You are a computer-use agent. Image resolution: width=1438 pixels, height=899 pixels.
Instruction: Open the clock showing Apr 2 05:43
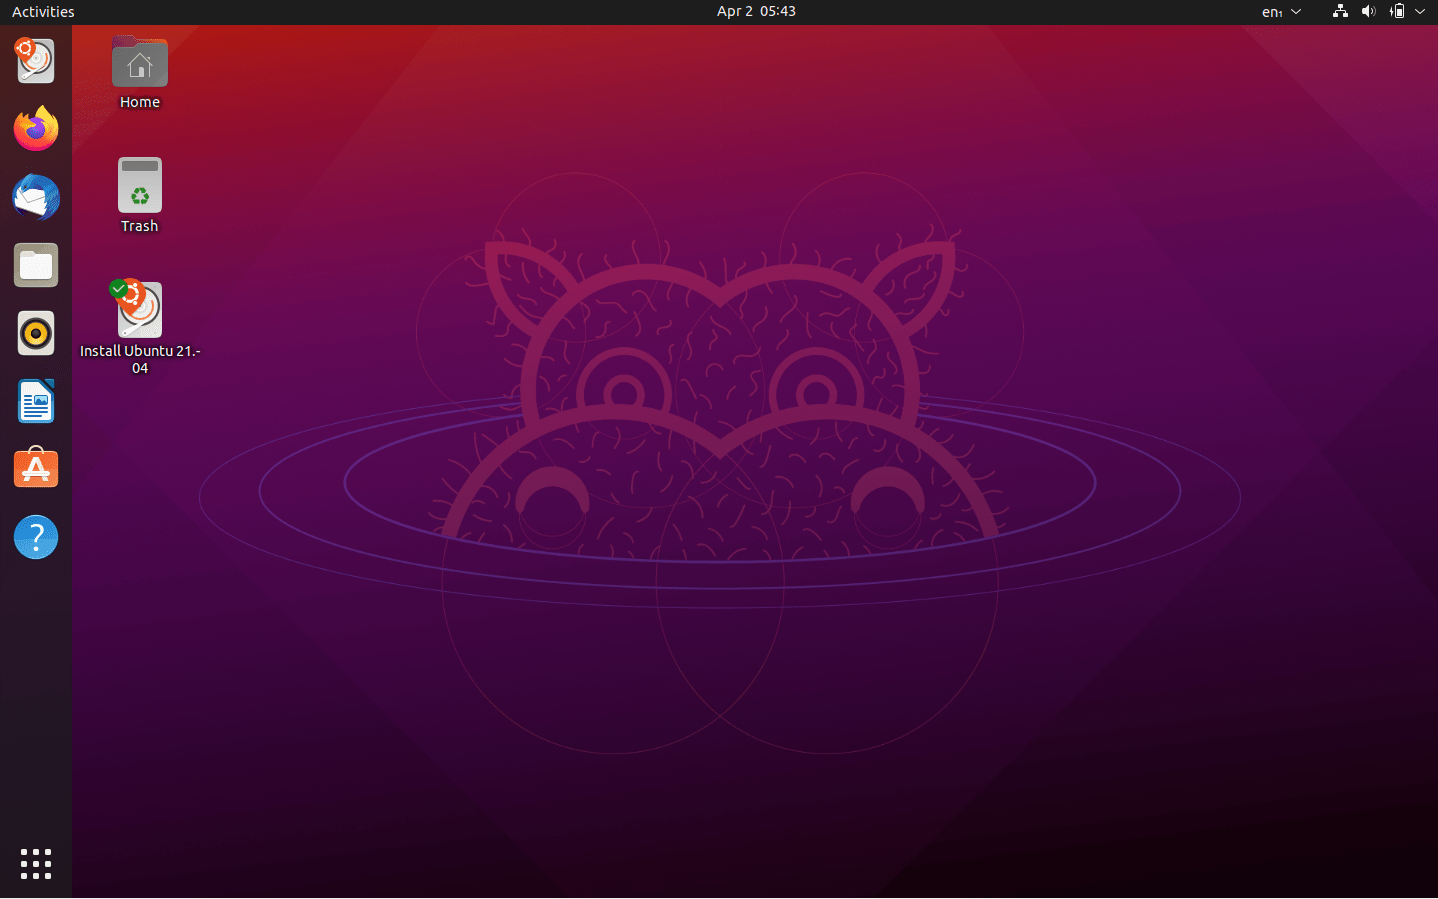[756, 11]
